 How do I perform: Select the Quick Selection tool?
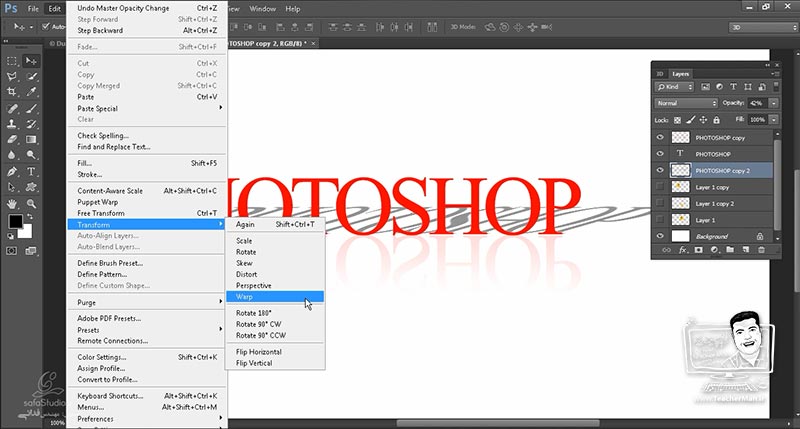coord(31,77)
